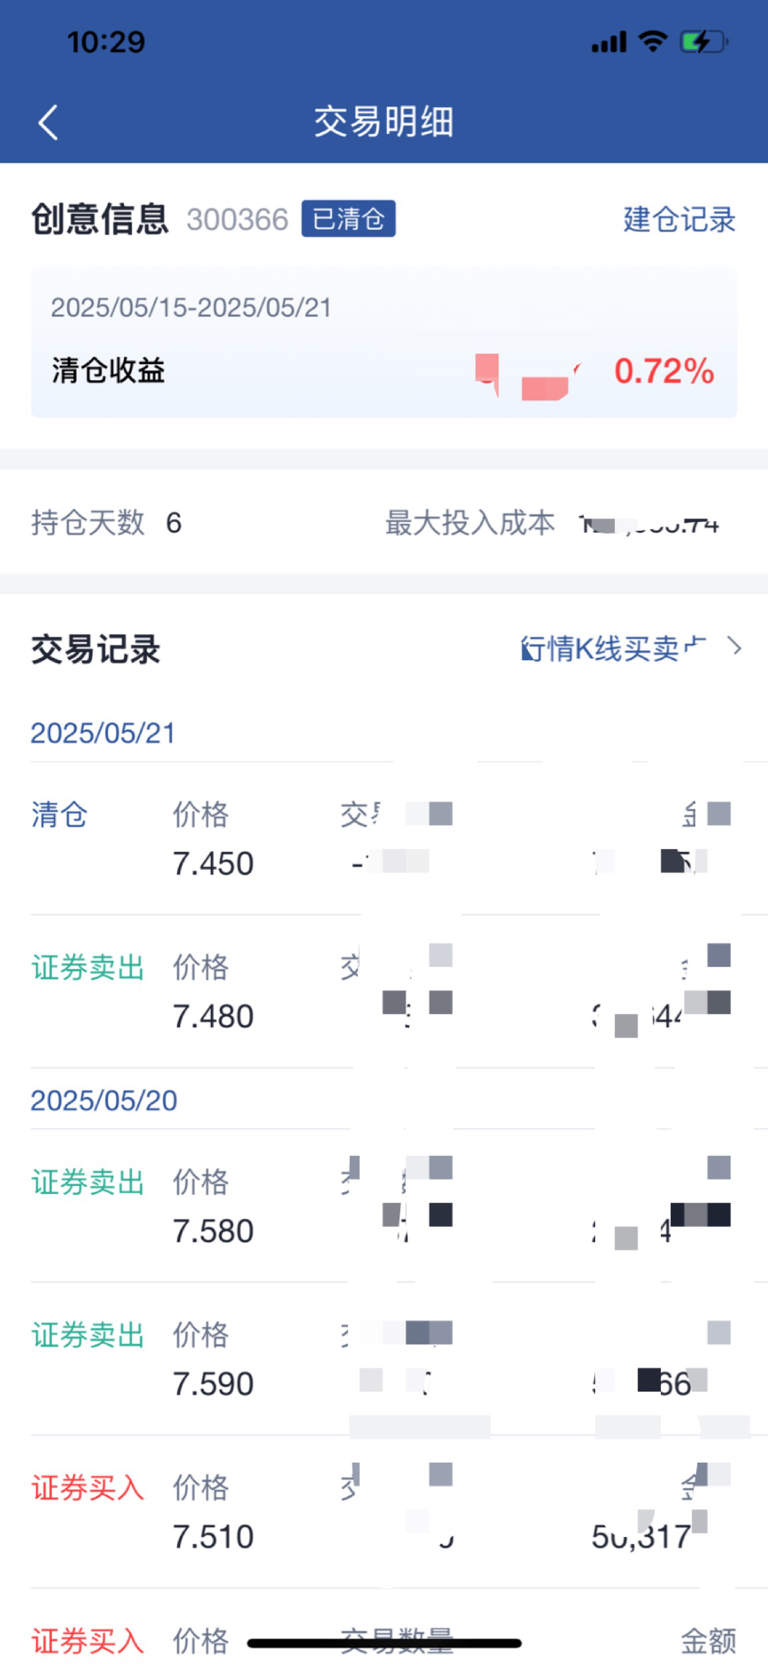Tap the 2025/05/20 date header

tap(104, 1100)
